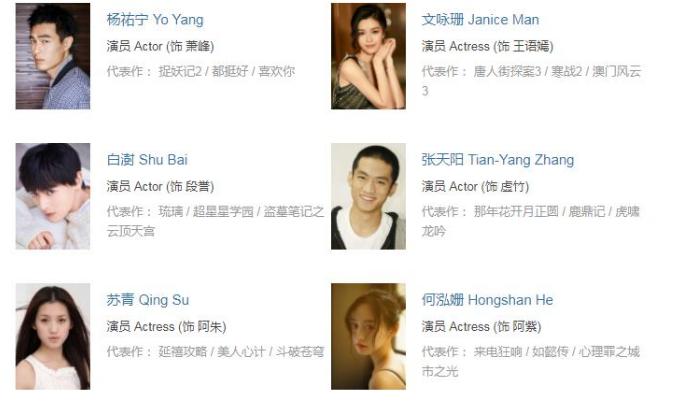677x413 pixels.
Task: Select the role text 演员 Actor (饰 段誉)
Action: [161, 187]
